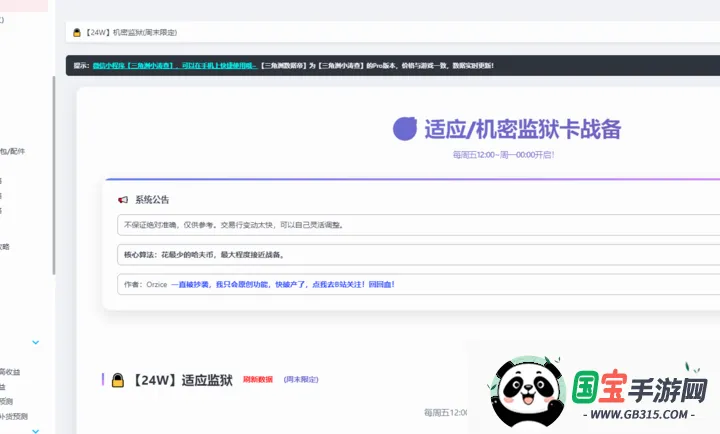Click the red 刷新数据 refresh link
This screenshot has height=434, width=720.
[x=257, y=380]
